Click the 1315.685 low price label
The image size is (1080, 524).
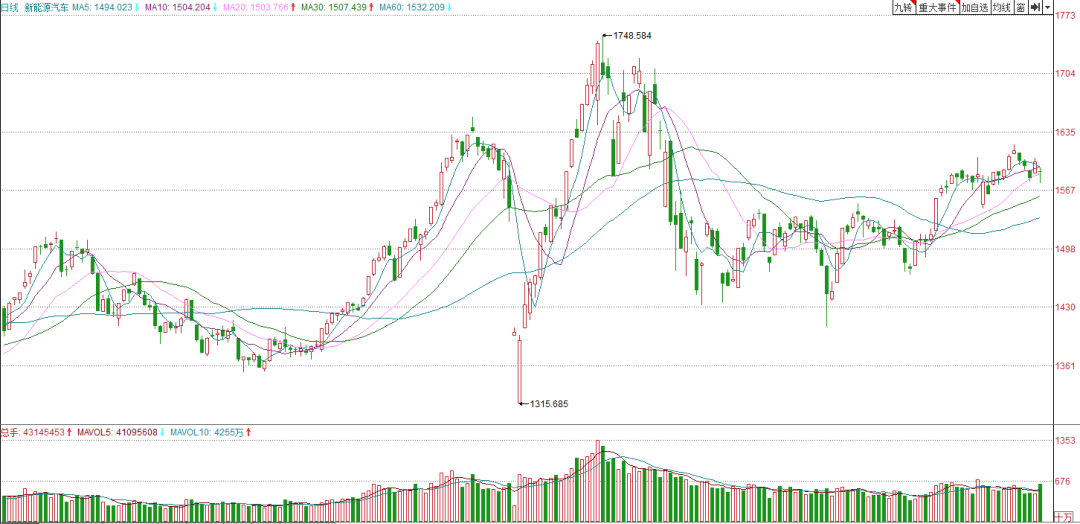(550, 404)
